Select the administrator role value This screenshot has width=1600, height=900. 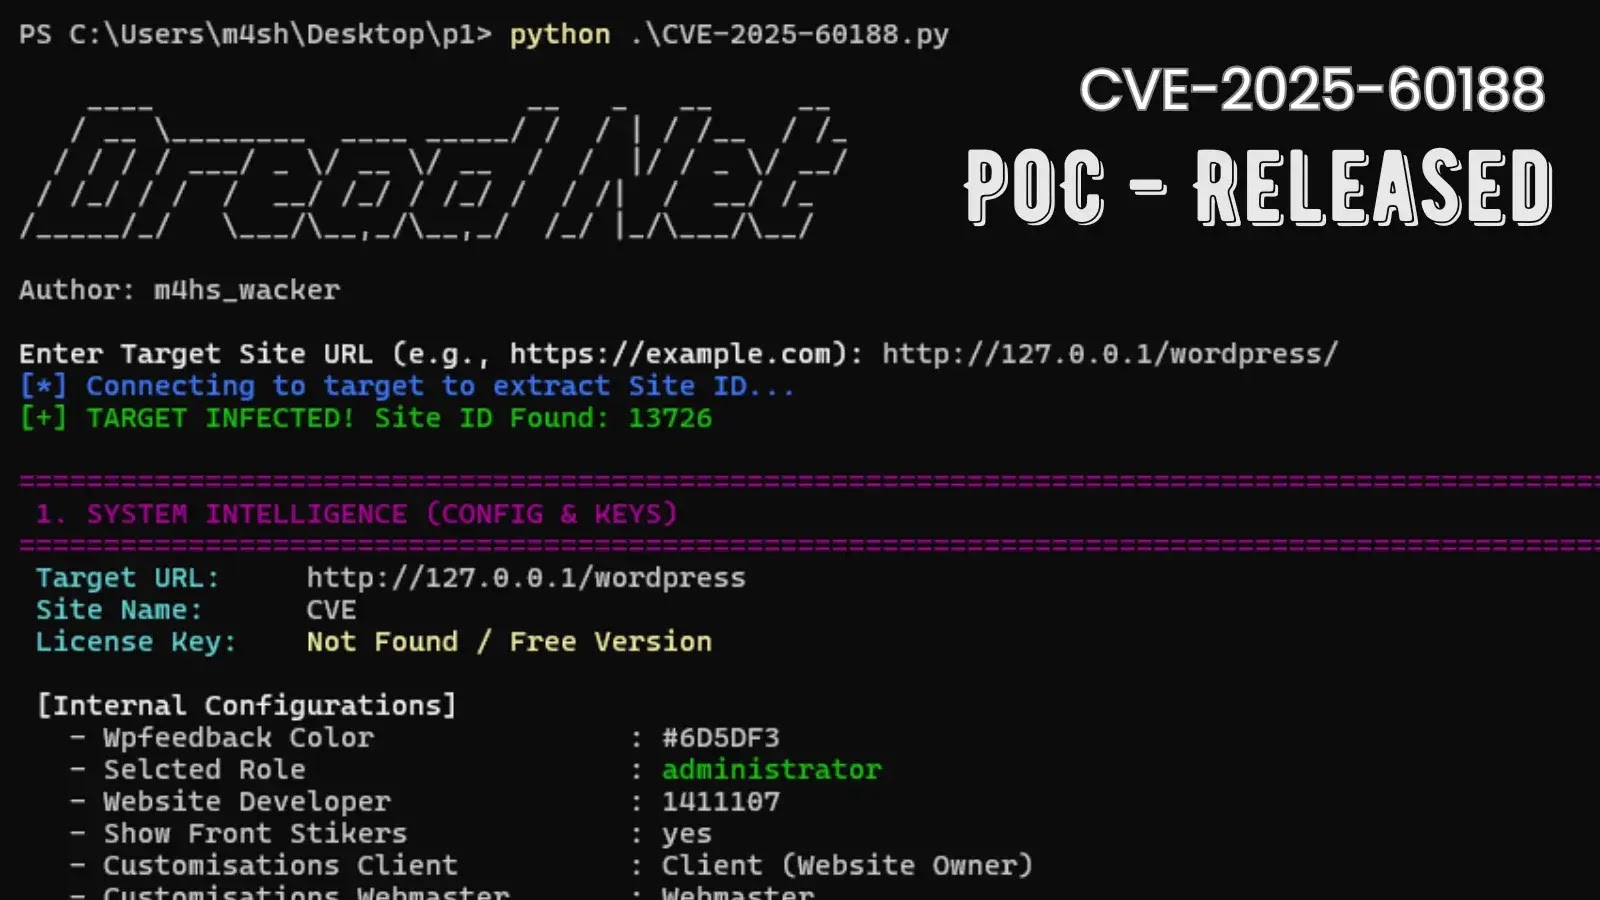(770, 769)
